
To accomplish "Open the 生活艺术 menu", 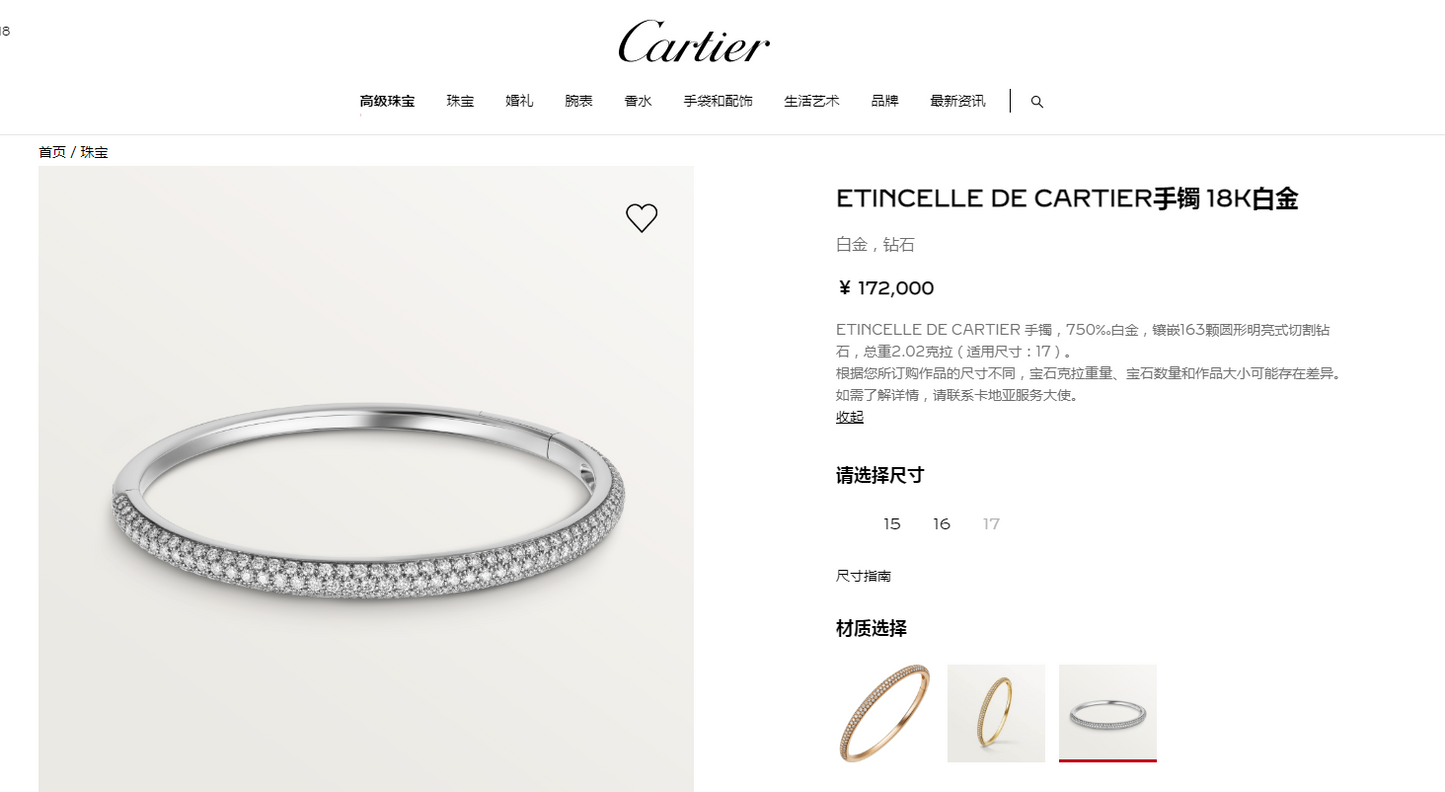I will 811,101.
